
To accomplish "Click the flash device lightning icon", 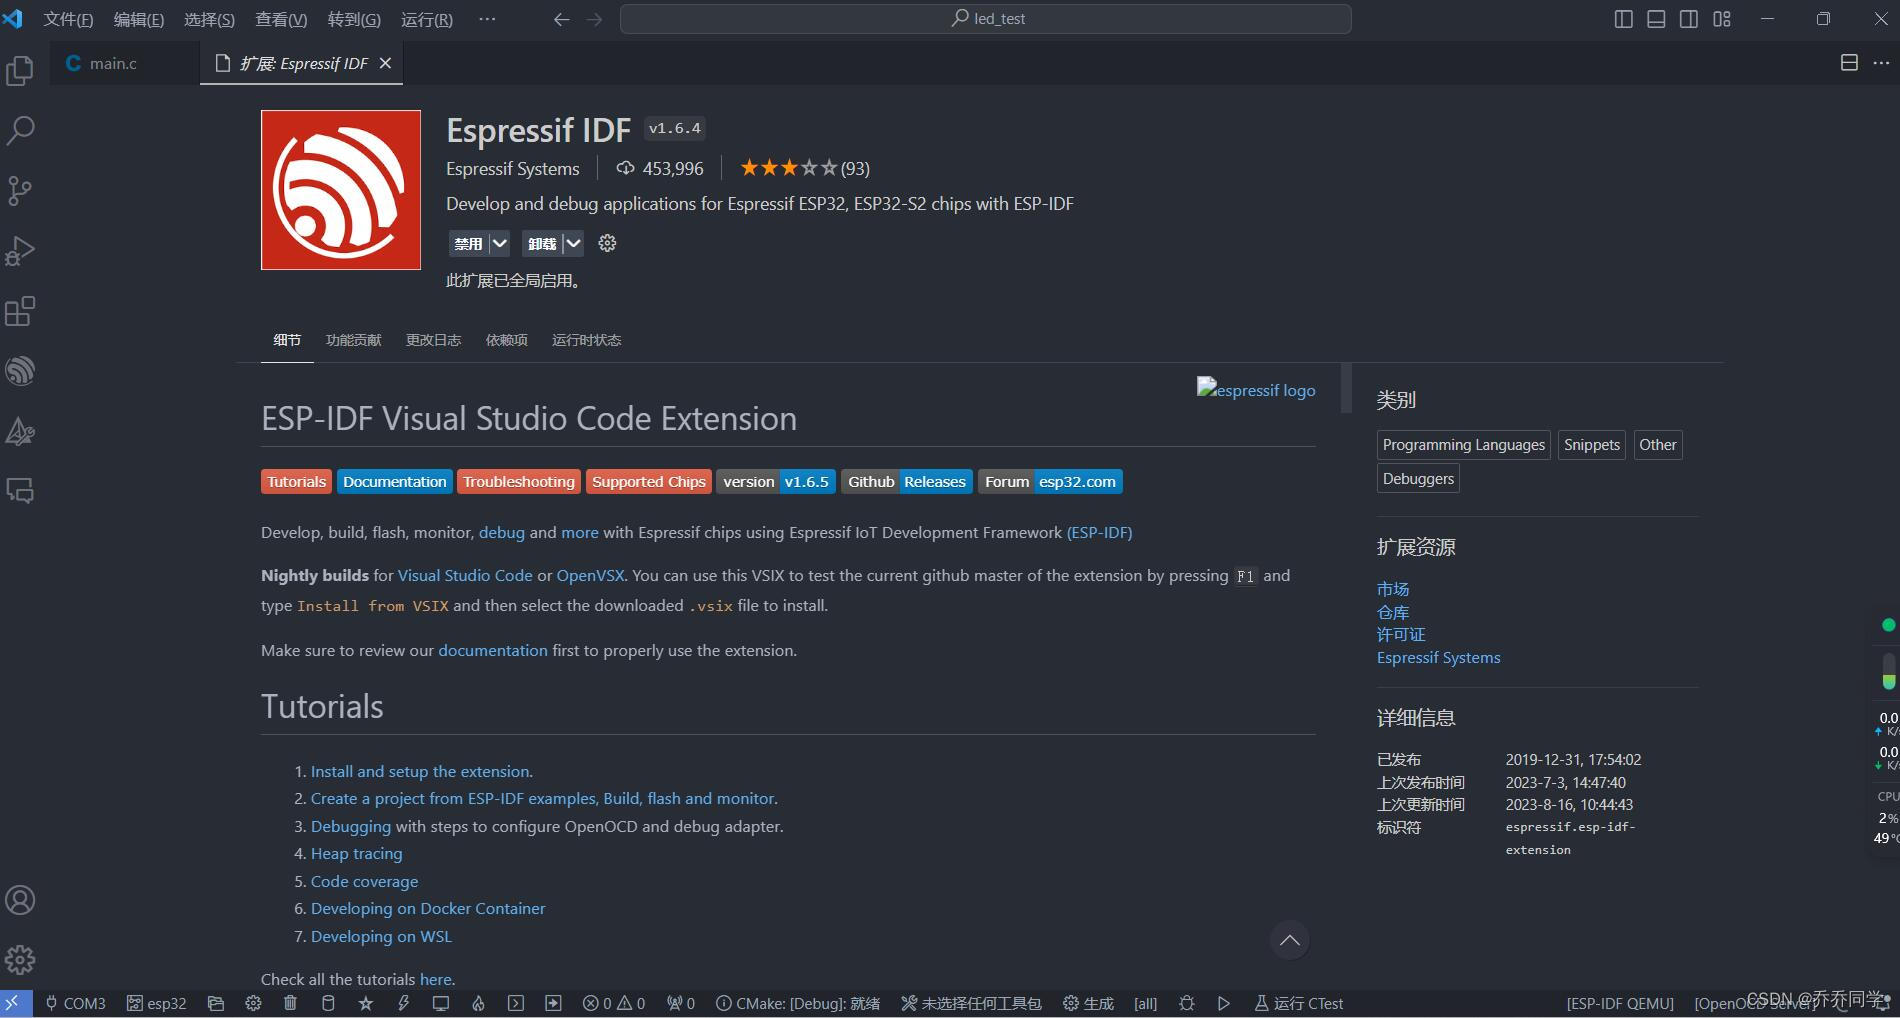I will (403, 1003).
